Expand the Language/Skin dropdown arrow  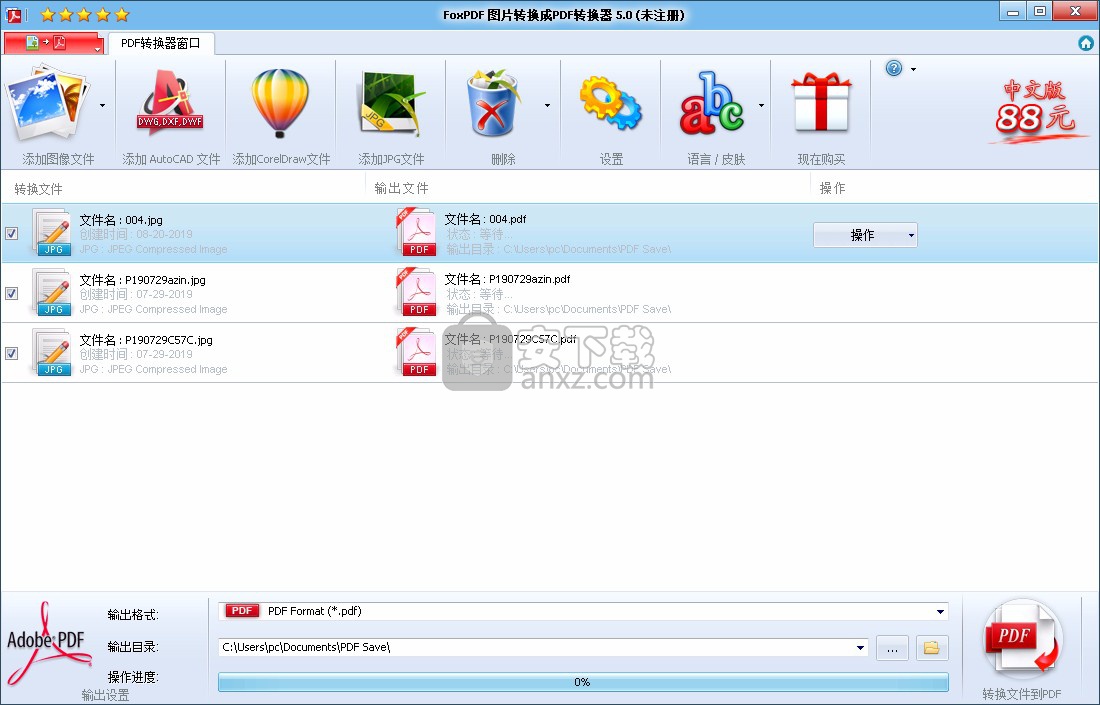pyautogui.click(x=761, y=105)
